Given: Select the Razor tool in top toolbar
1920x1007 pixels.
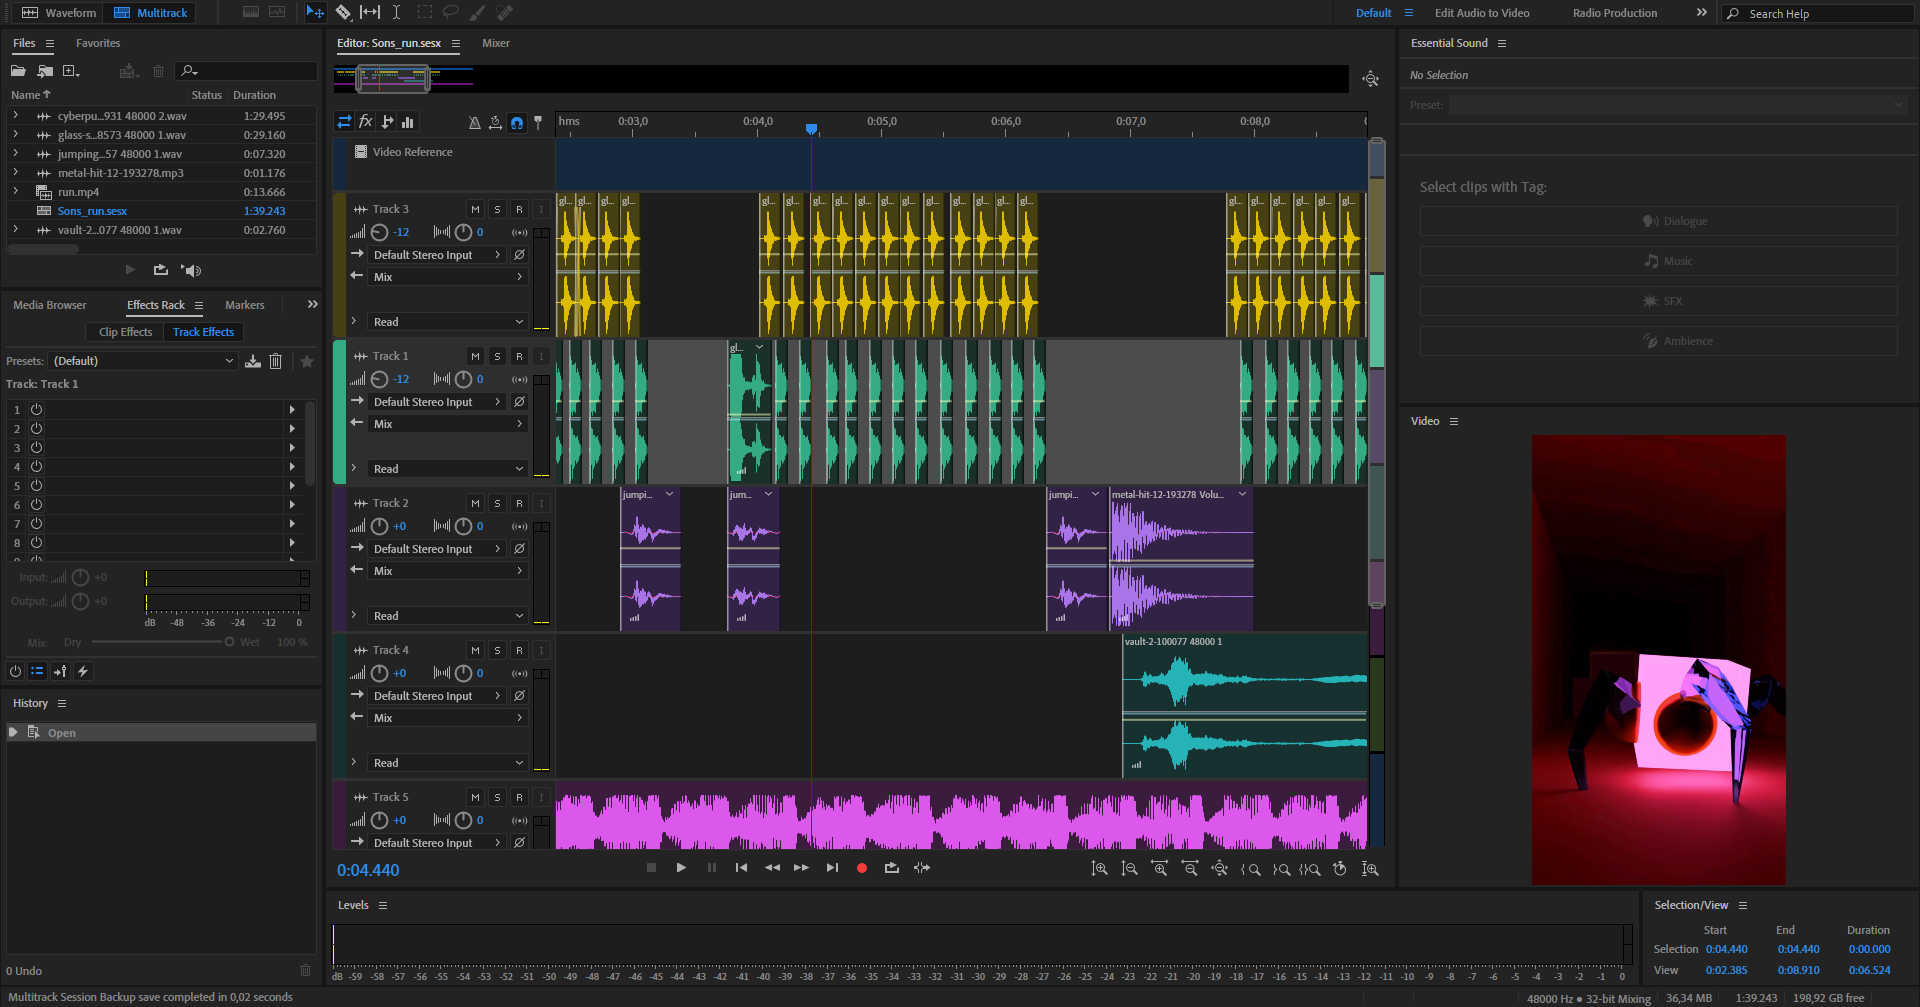Looking at the screenshot, I should [343, 12].
